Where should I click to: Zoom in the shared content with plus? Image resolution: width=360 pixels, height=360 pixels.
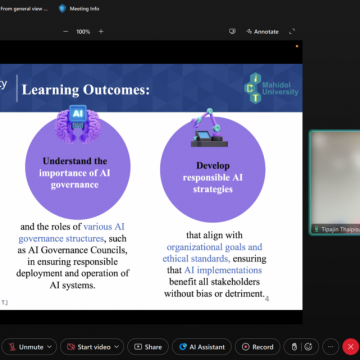[101, 32]
